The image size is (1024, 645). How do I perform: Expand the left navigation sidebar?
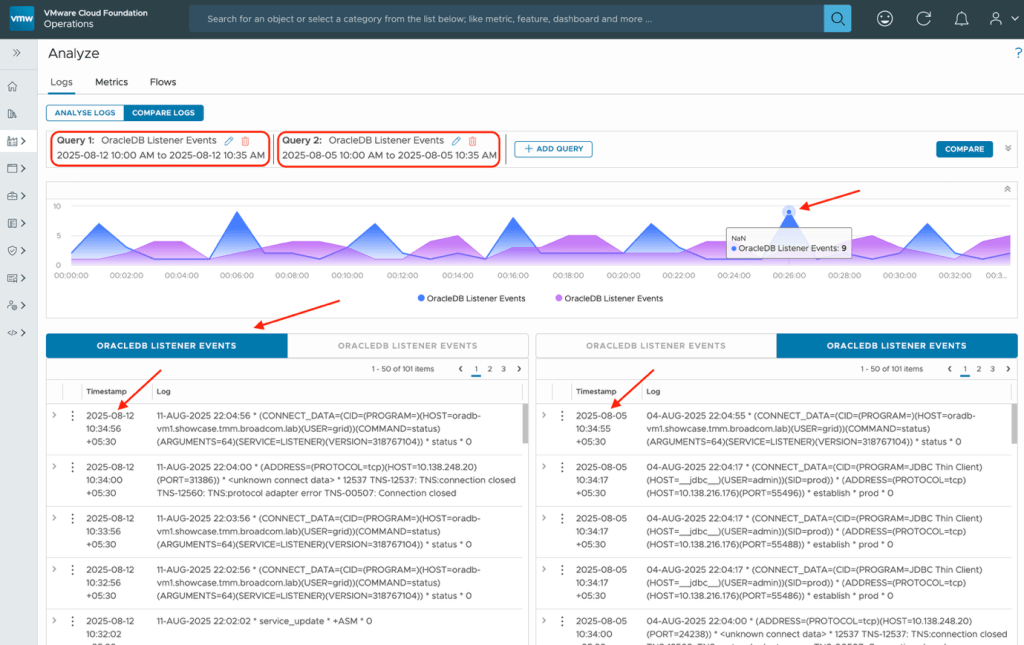pyautogui.click(x=17, y=53)
